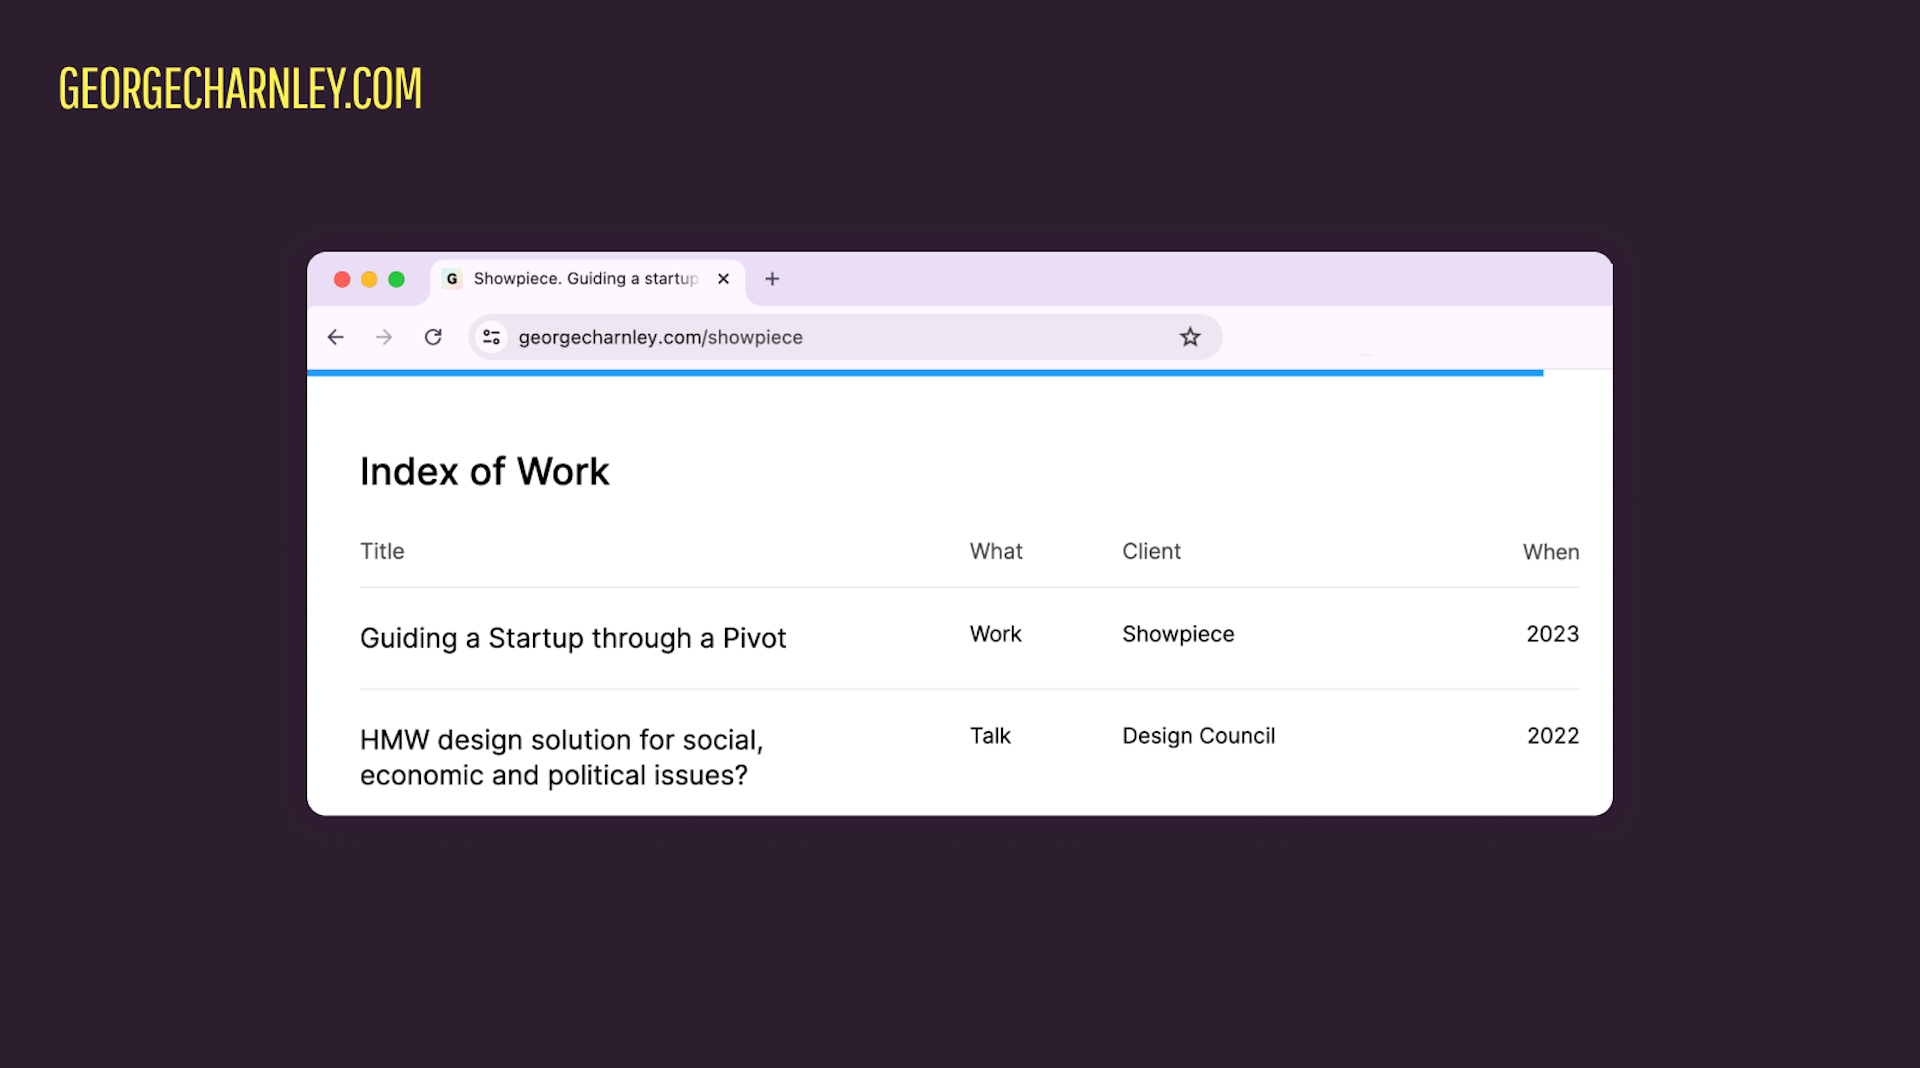Open the HMW design solution entry
This screenshot has height=1068, width=1920.
562,757
